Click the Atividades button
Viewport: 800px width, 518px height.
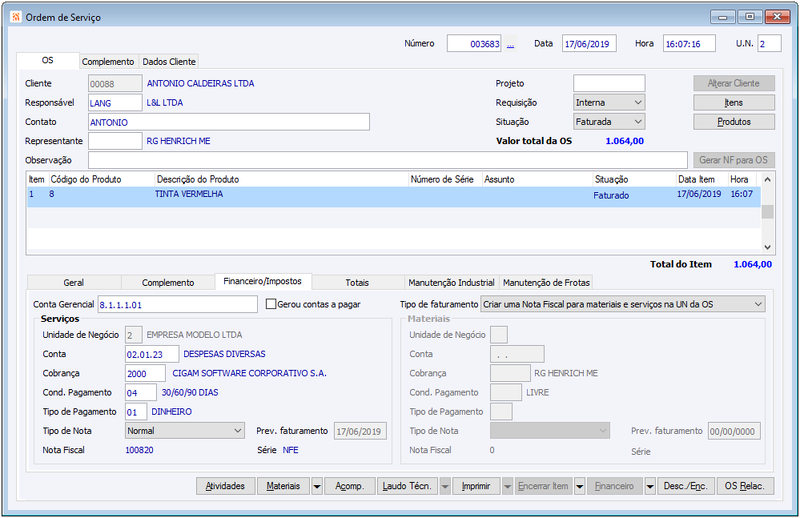click(x=225, y=486)
